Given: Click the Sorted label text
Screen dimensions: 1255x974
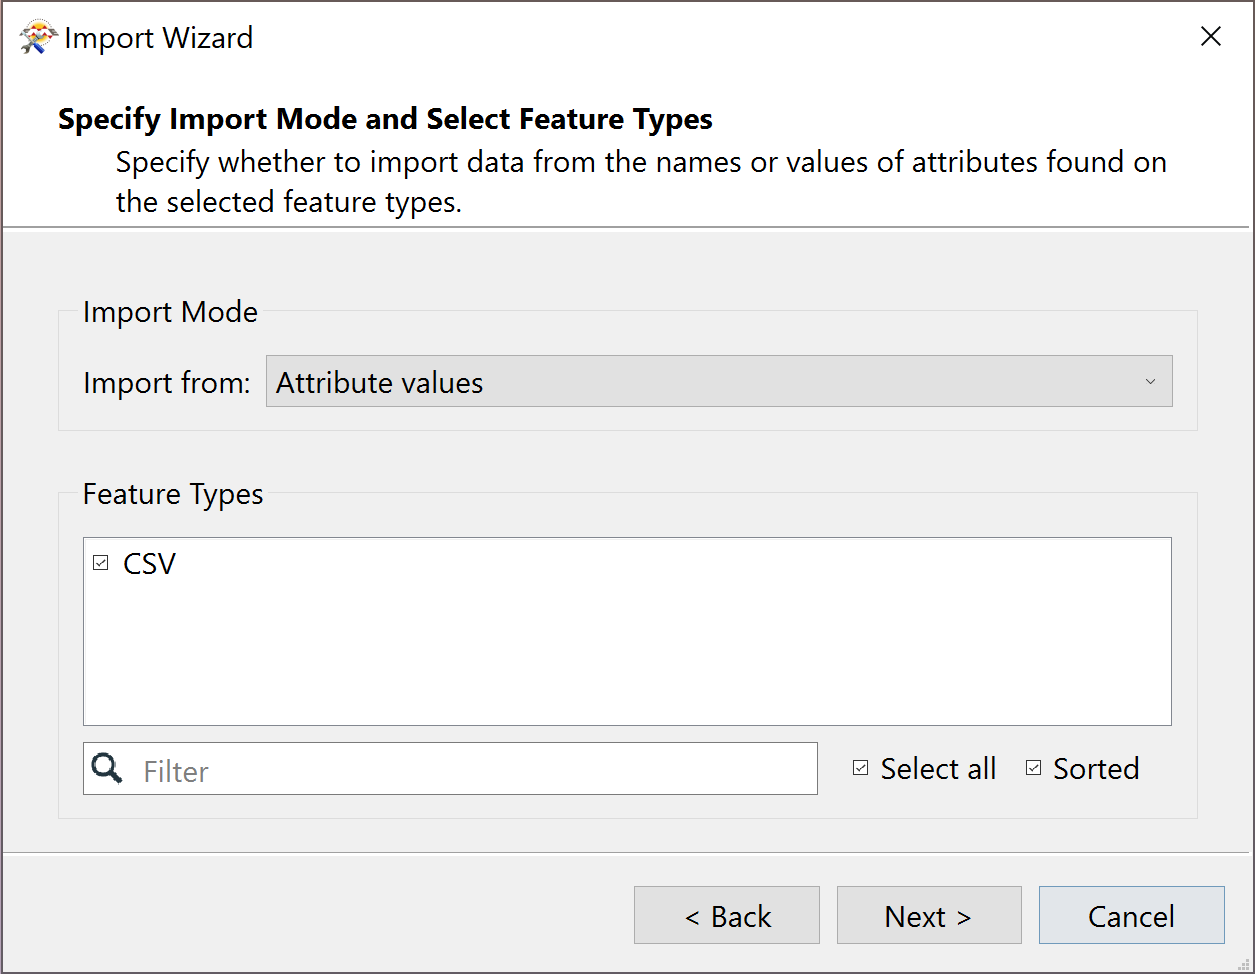Looking at the screenshot, I should point(1096,769).
